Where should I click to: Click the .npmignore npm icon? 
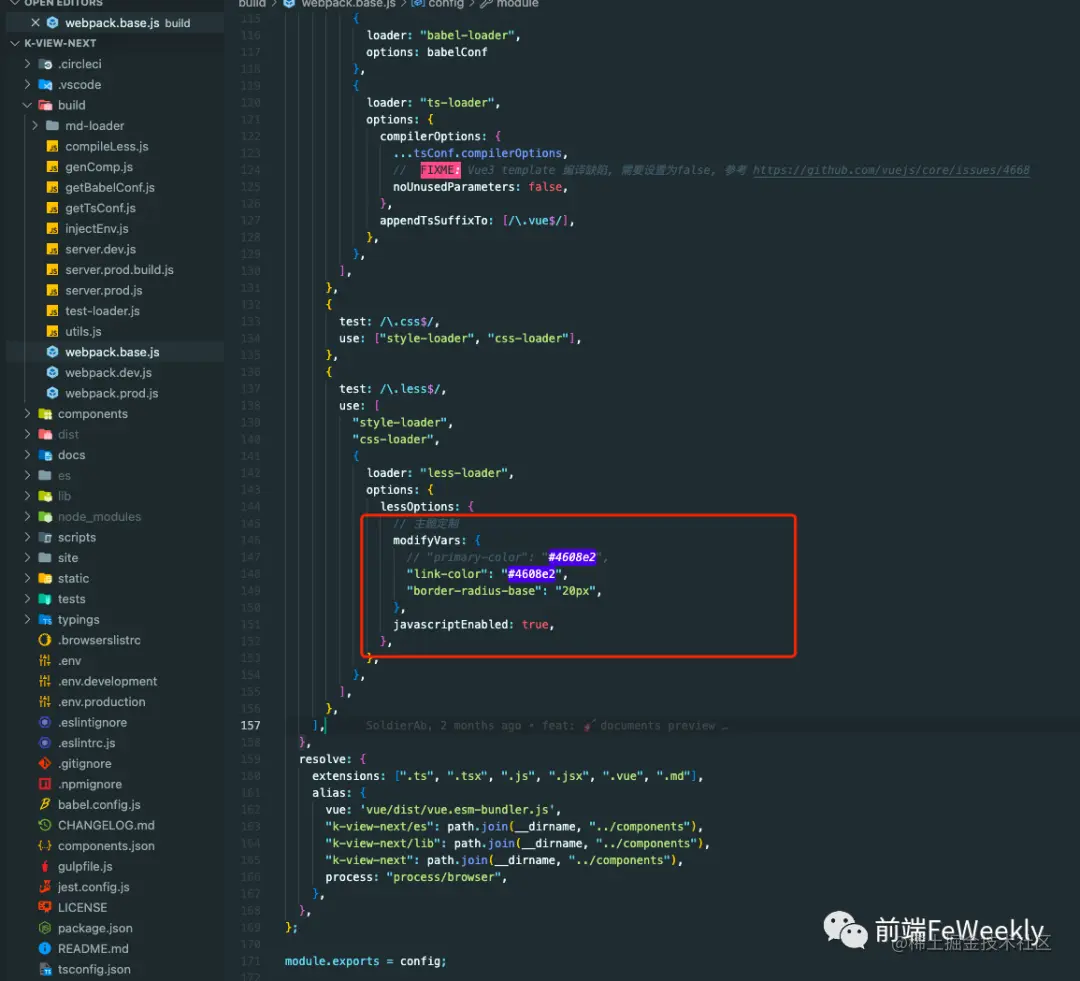45,784
